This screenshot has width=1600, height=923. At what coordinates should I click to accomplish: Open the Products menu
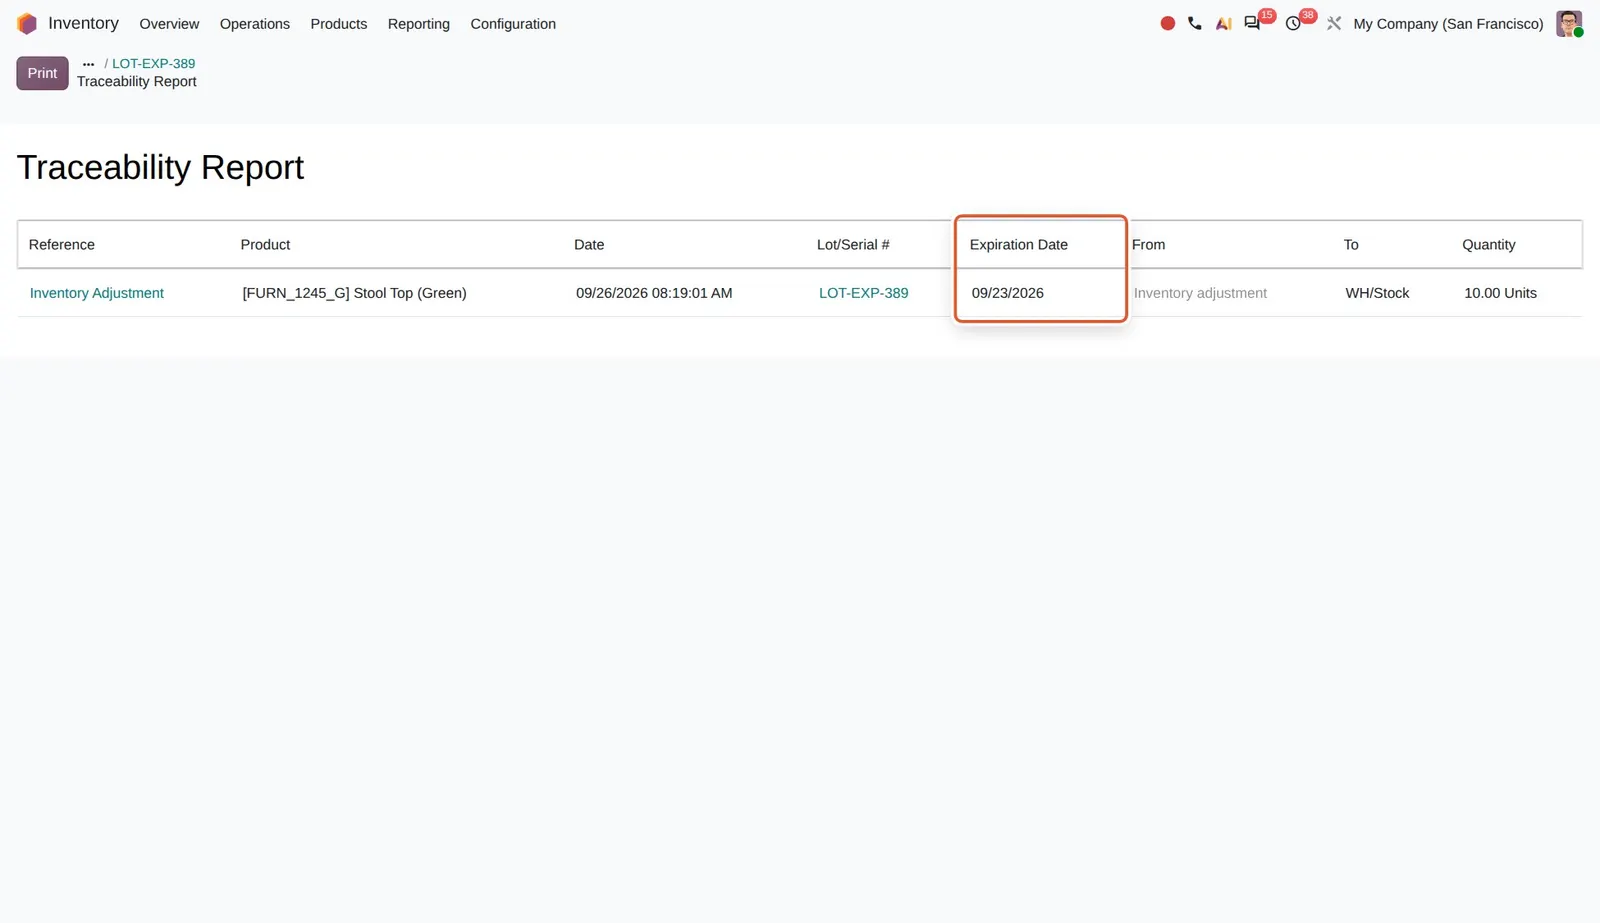click(339, 23)
